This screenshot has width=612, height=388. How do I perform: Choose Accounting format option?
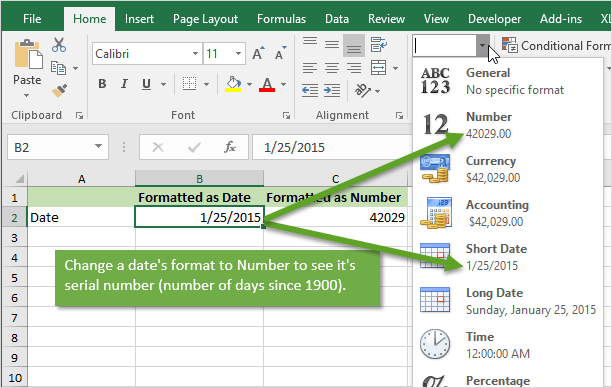509,213
